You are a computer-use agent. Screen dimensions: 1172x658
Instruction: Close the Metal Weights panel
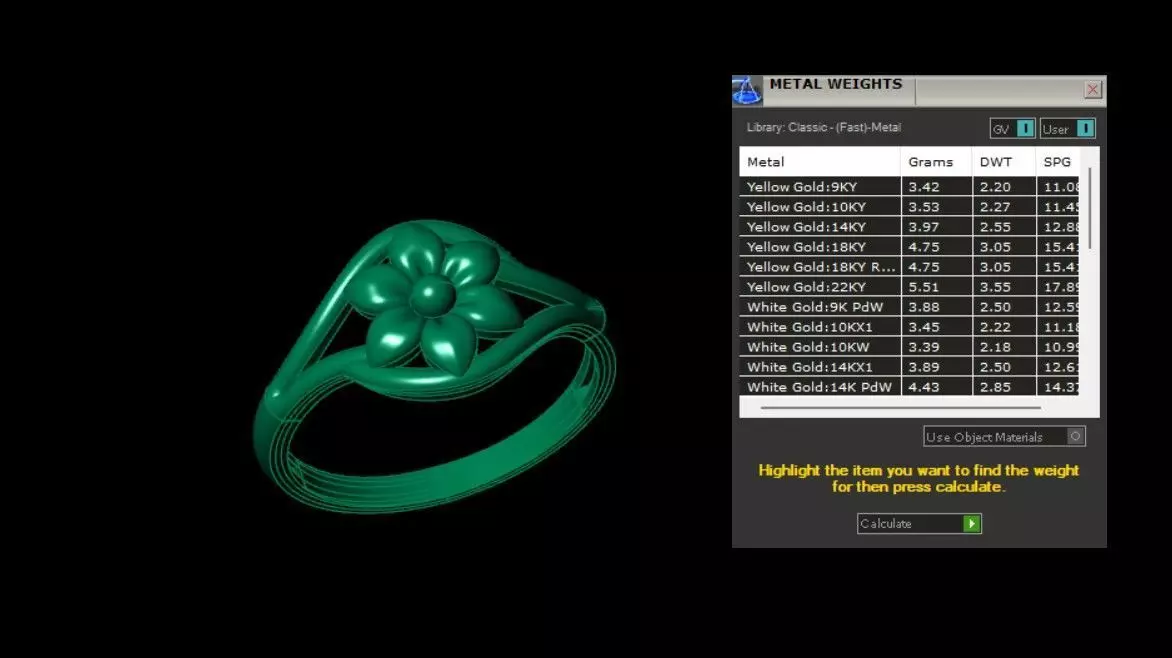[x=1093, y=90]
